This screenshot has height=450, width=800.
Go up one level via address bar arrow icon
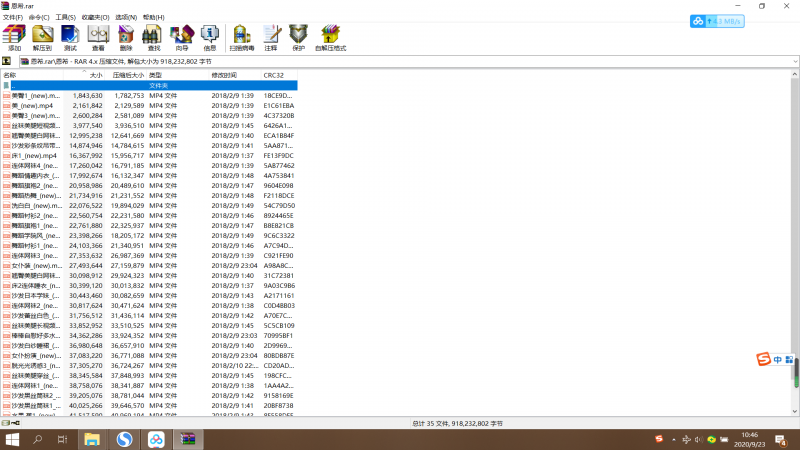coord(7,62)
